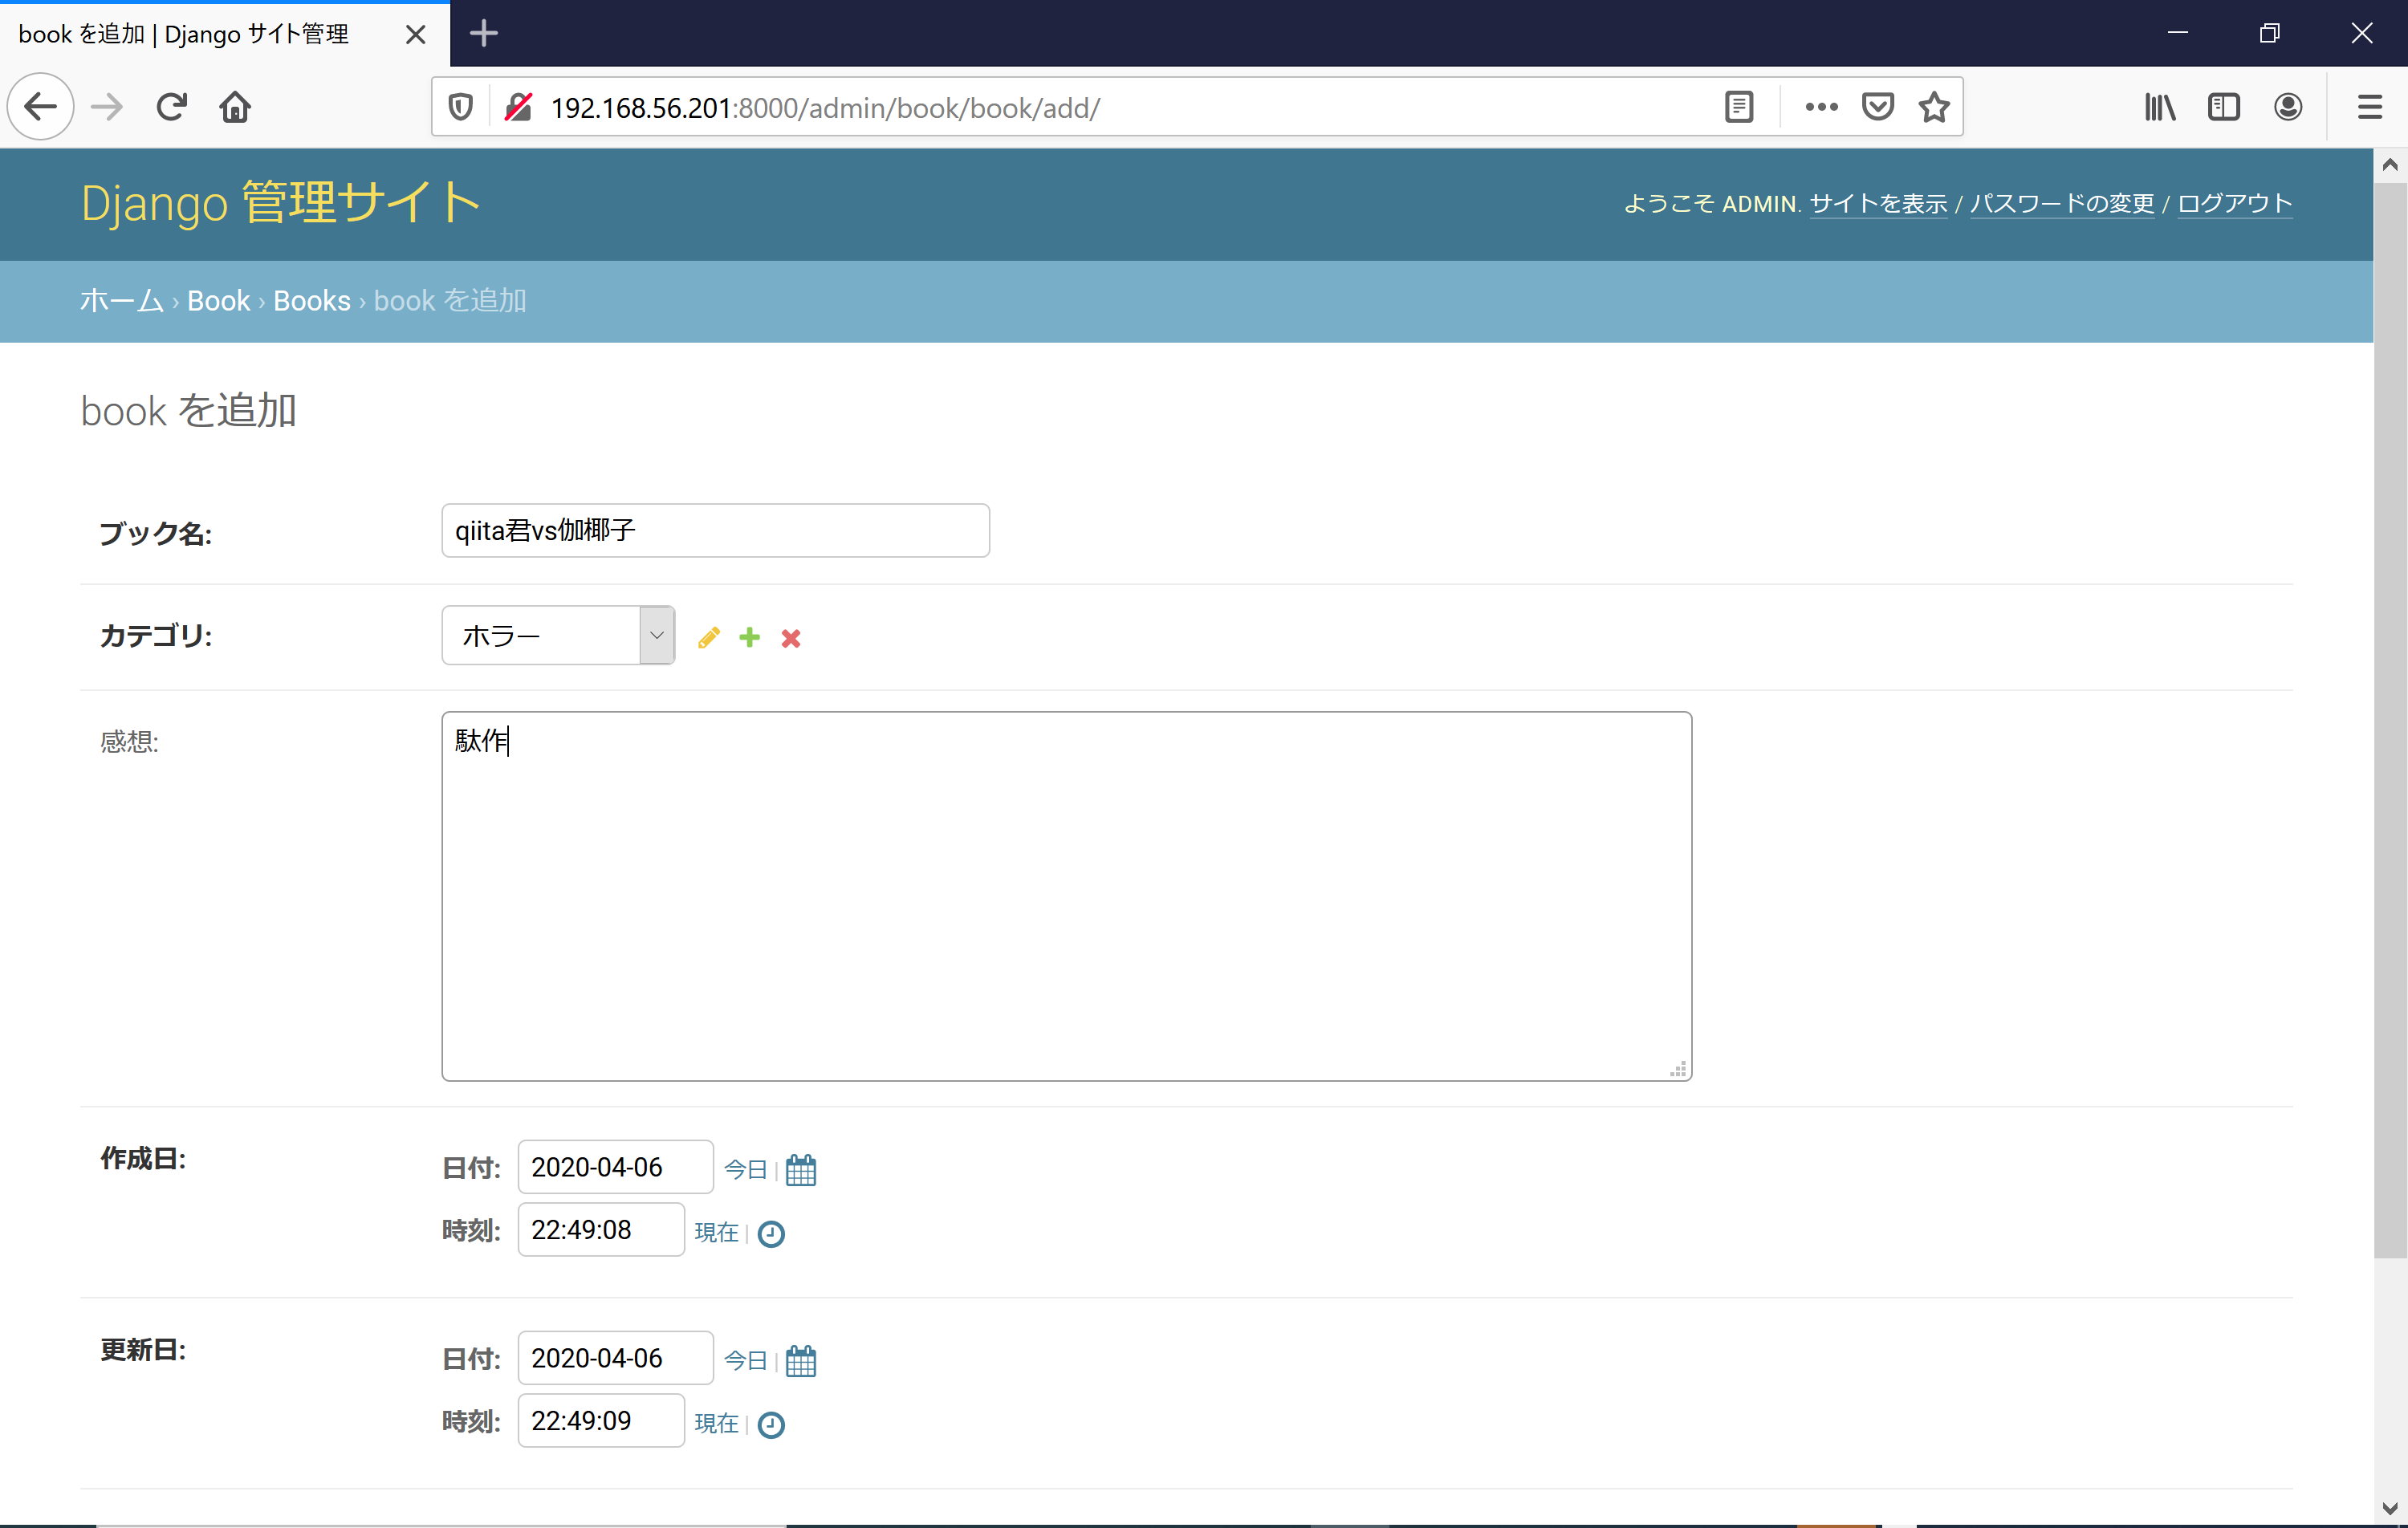Screen dimensions: 2408x1528
Task: Open the clock picker for 更新日 time
Action: click(770, 1424)
